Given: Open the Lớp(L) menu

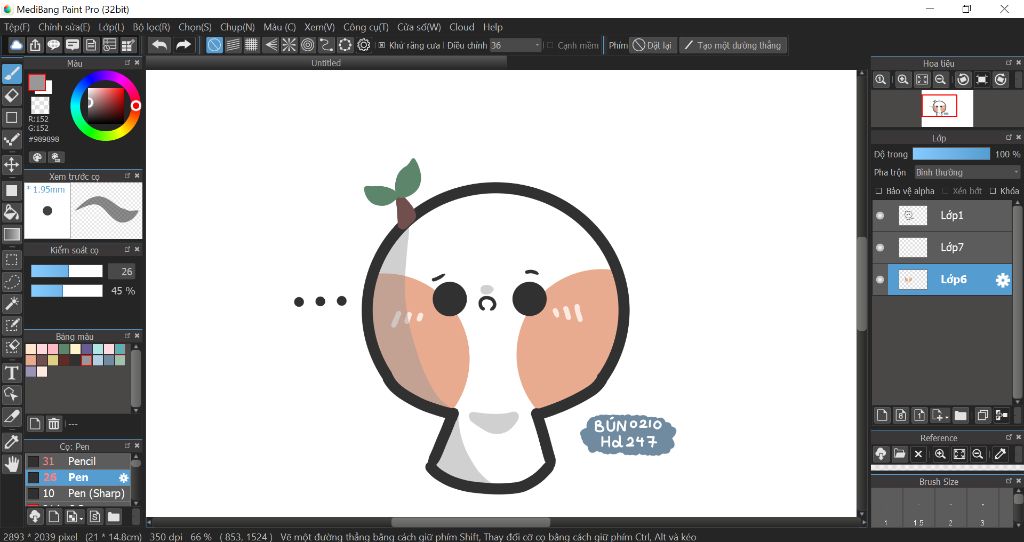Looking at the screenshot, I should click(x=111, y=27).
